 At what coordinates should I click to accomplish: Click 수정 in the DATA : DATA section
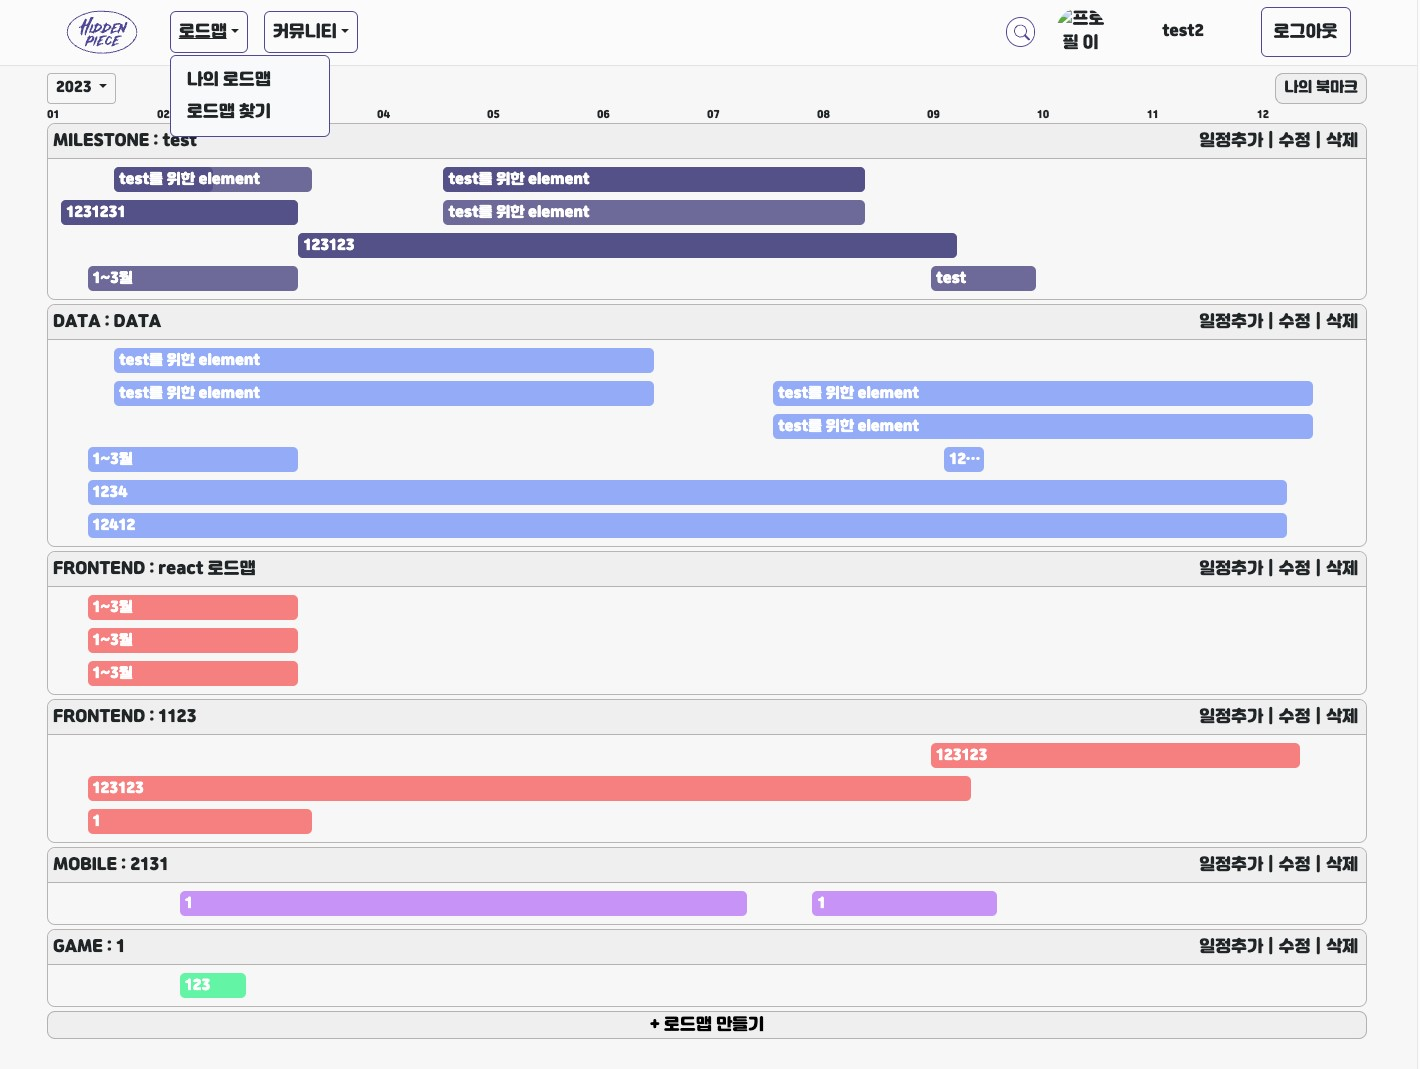pos(1293,321)
